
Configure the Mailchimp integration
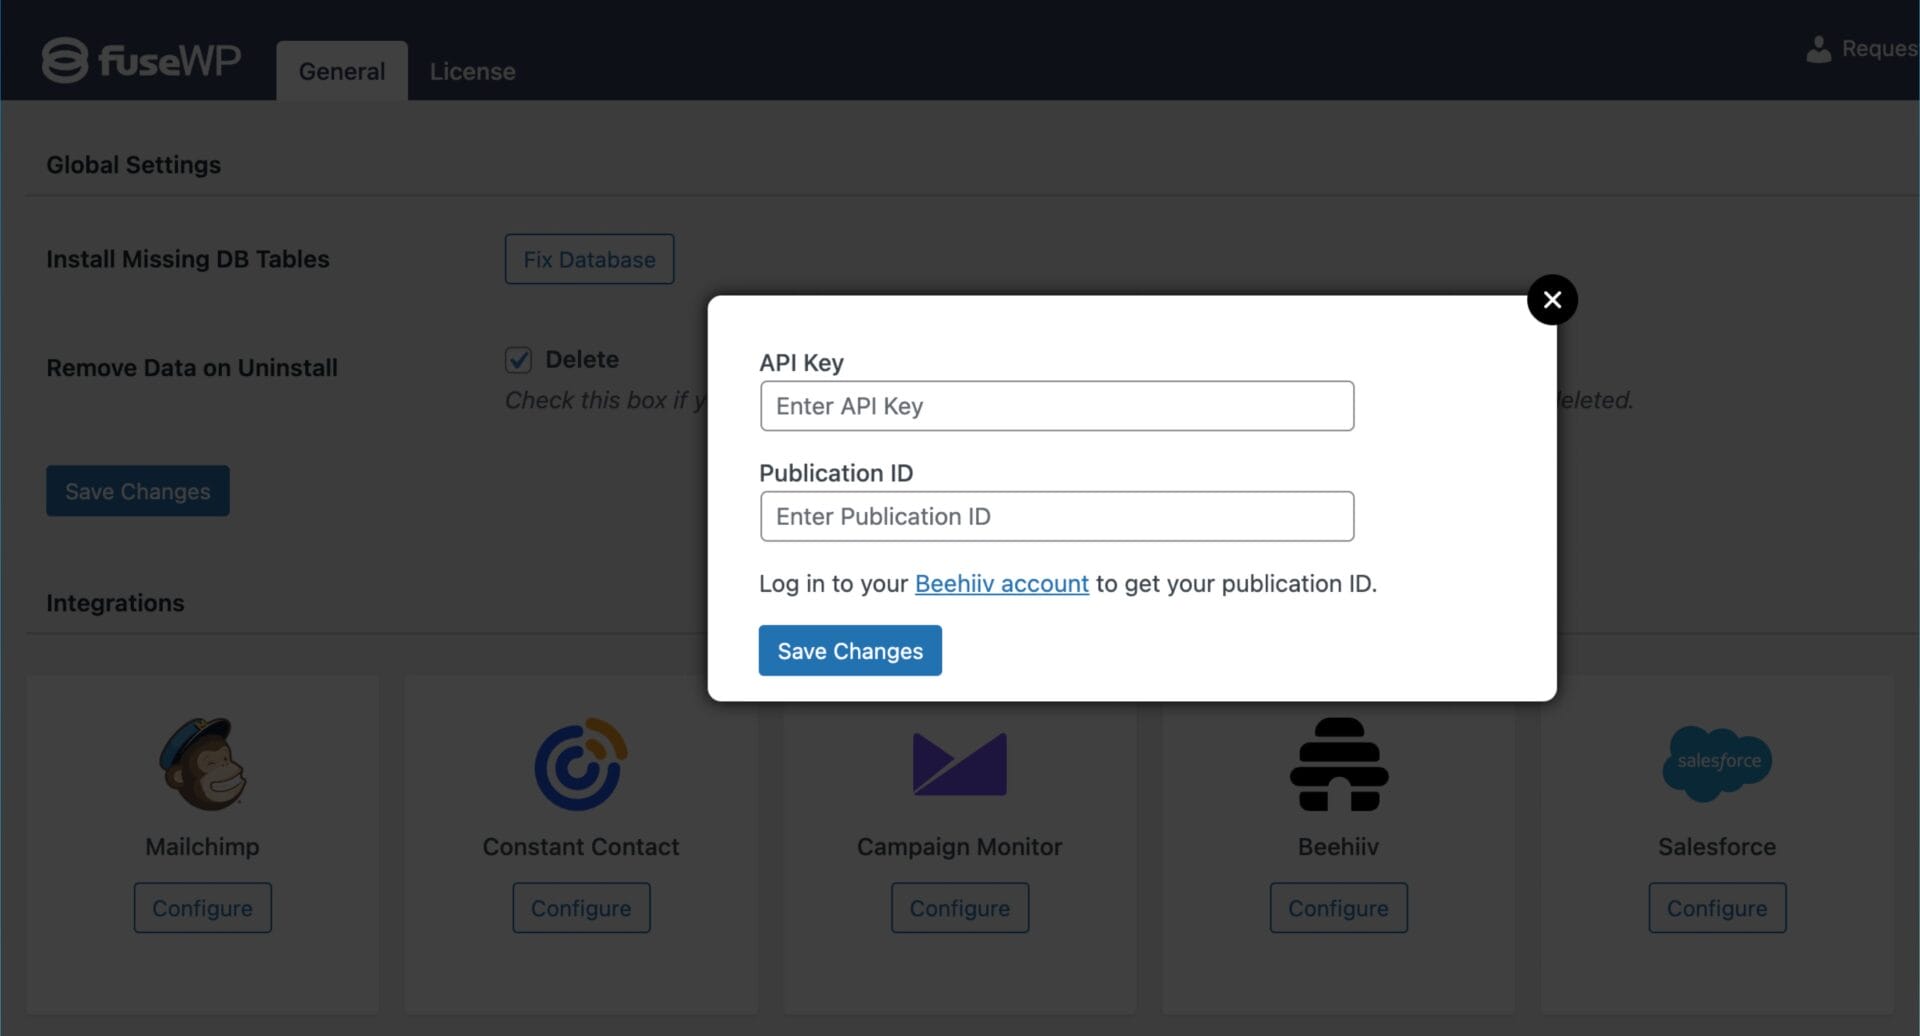203,908
